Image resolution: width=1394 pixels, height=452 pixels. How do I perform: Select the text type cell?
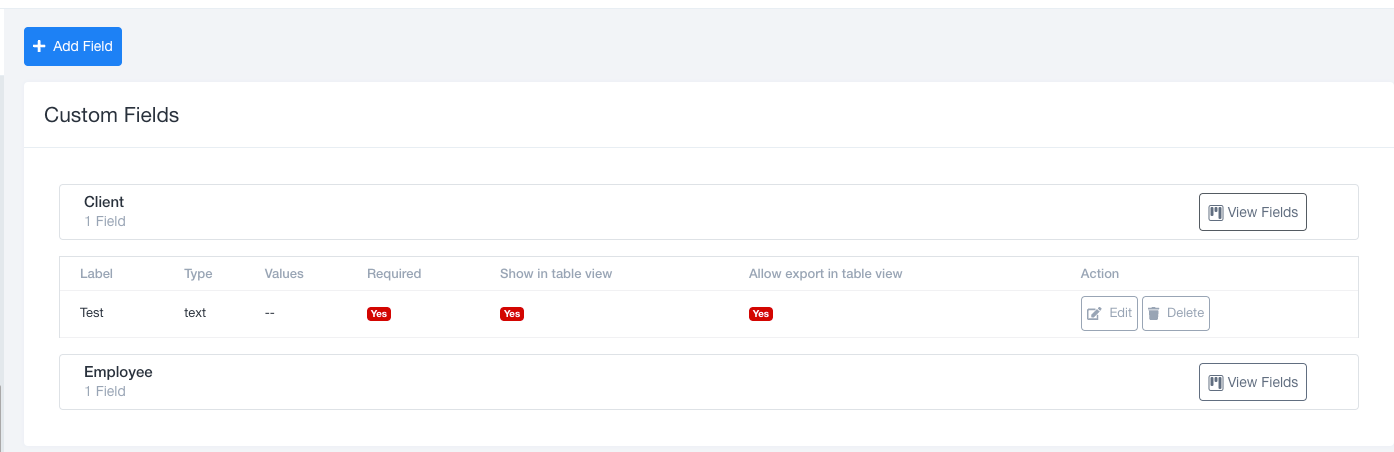pos(195,312)
